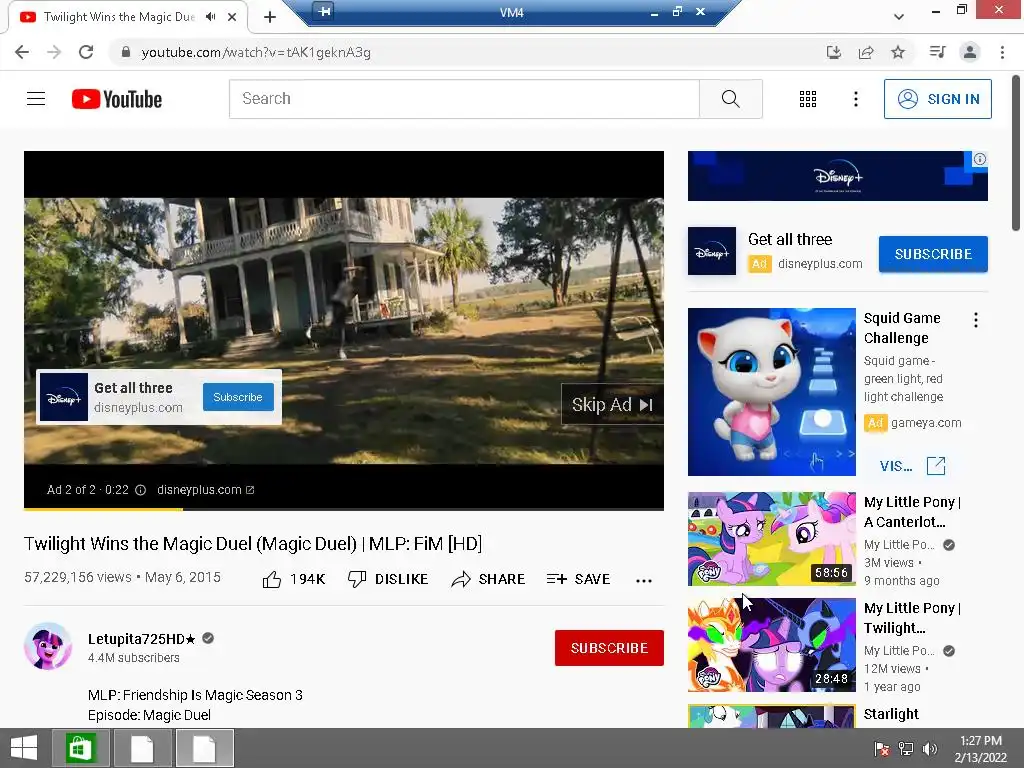This screenshot has width=1024, height=768.
Task: Click the address bar URL
Action: point(256,52)
